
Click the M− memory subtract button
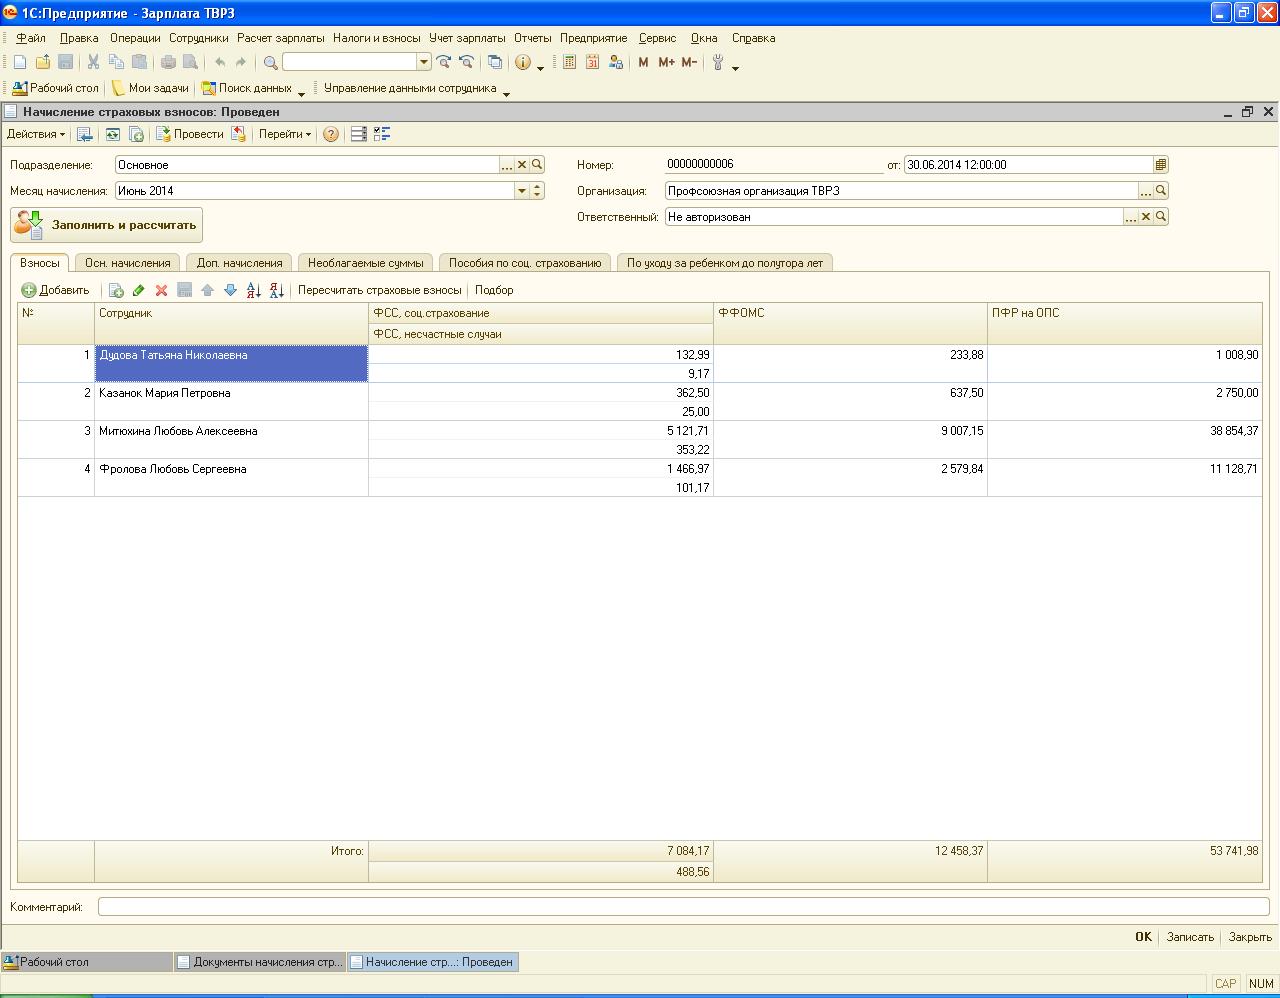(689, 62)
